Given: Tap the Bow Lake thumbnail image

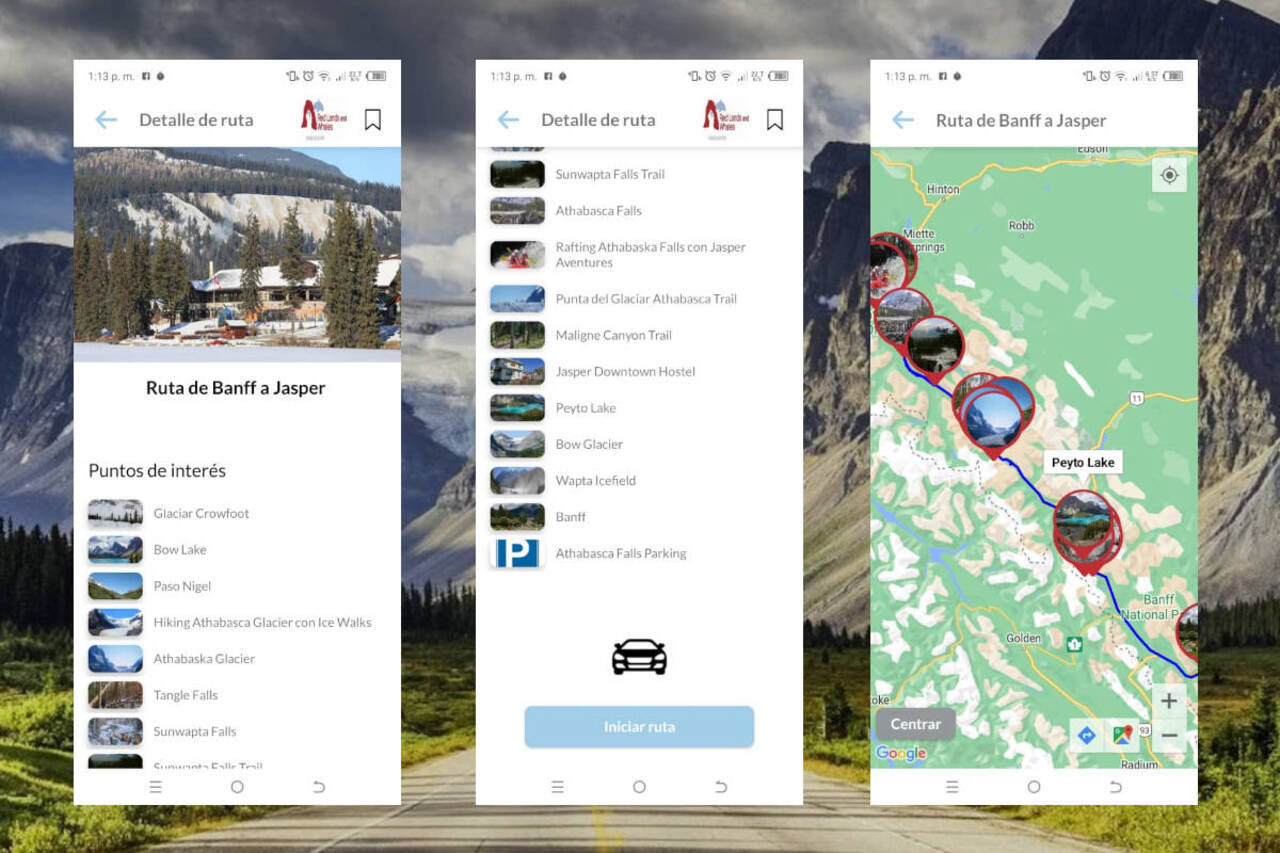Looking at the screenshot, I should pos(115,550).
